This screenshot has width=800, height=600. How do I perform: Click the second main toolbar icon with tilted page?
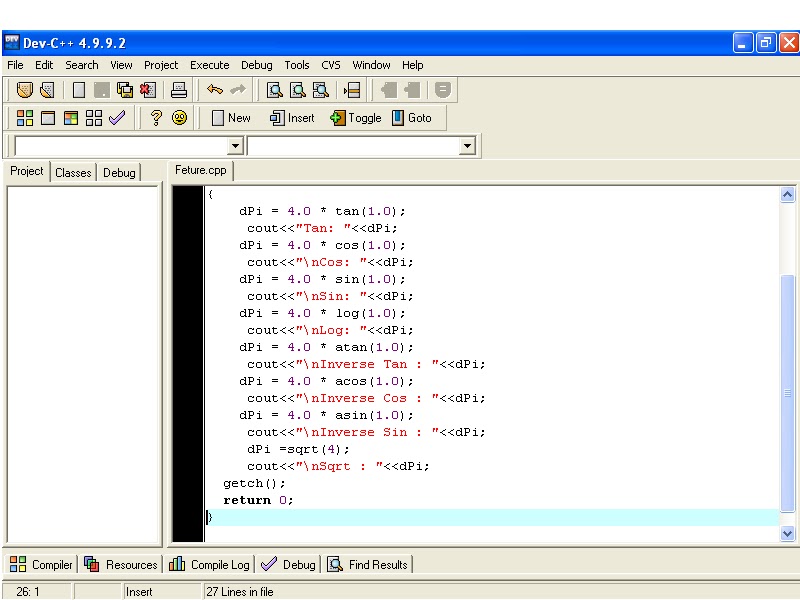click(x=47, y=90)
